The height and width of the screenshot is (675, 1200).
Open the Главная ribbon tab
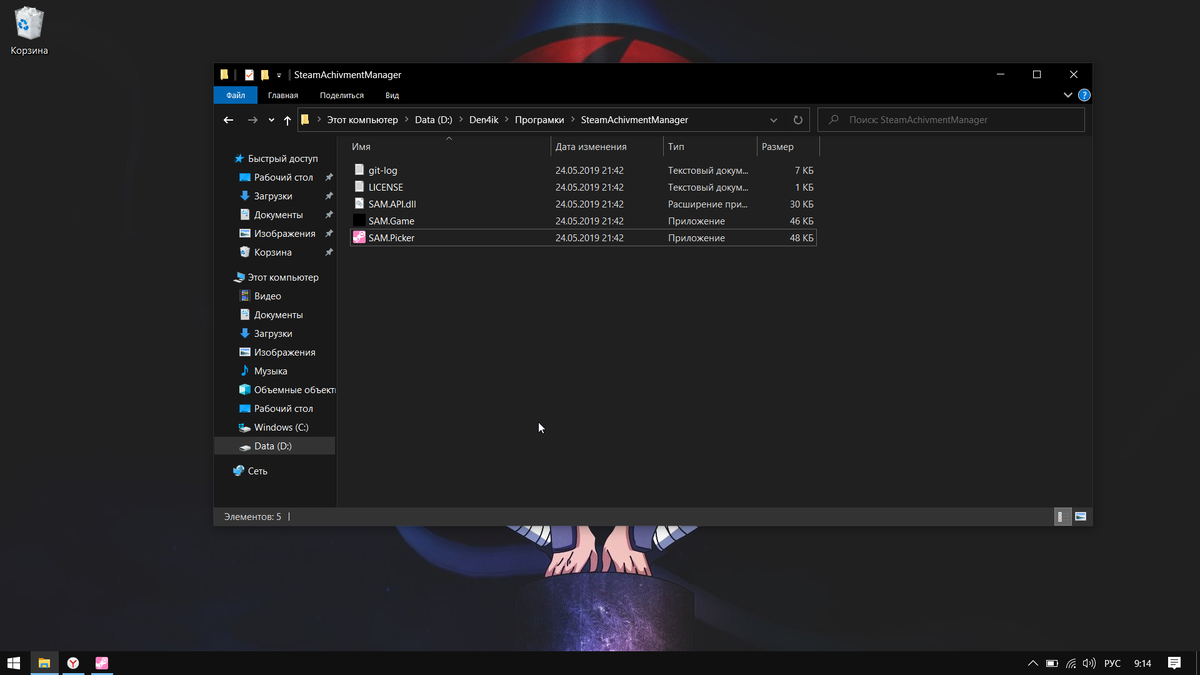click(x=283, y=95)
